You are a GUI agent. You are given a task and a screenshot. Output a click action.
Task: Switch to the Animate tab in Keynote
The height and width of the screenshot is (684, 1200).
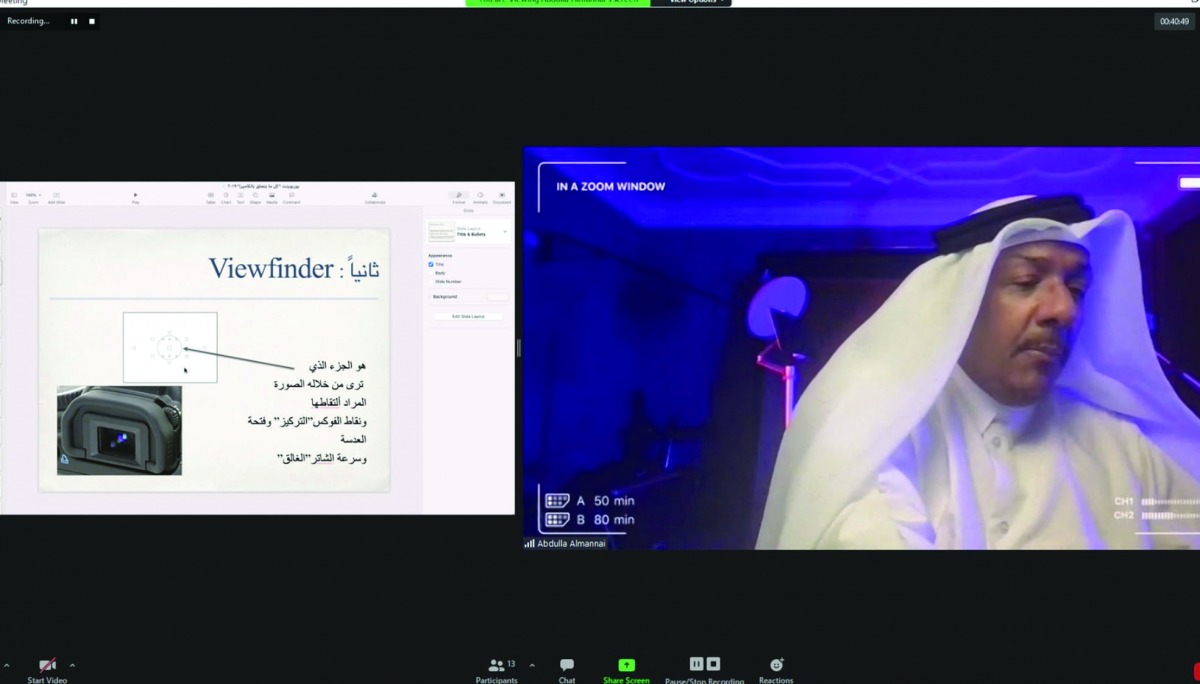(480, 196)
